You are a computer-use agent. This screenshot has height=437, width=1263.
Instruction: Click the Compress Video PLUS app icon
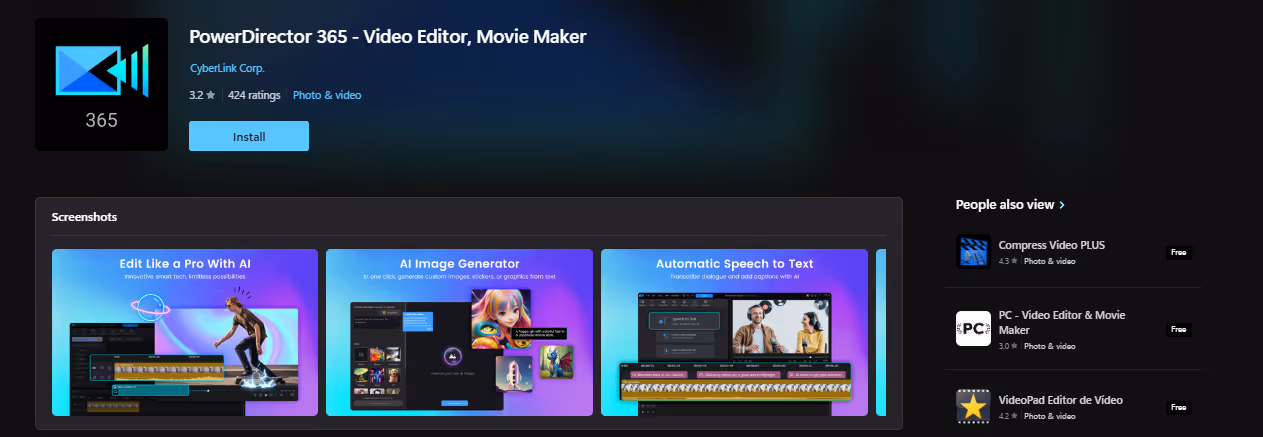click(x=973, y=252)
